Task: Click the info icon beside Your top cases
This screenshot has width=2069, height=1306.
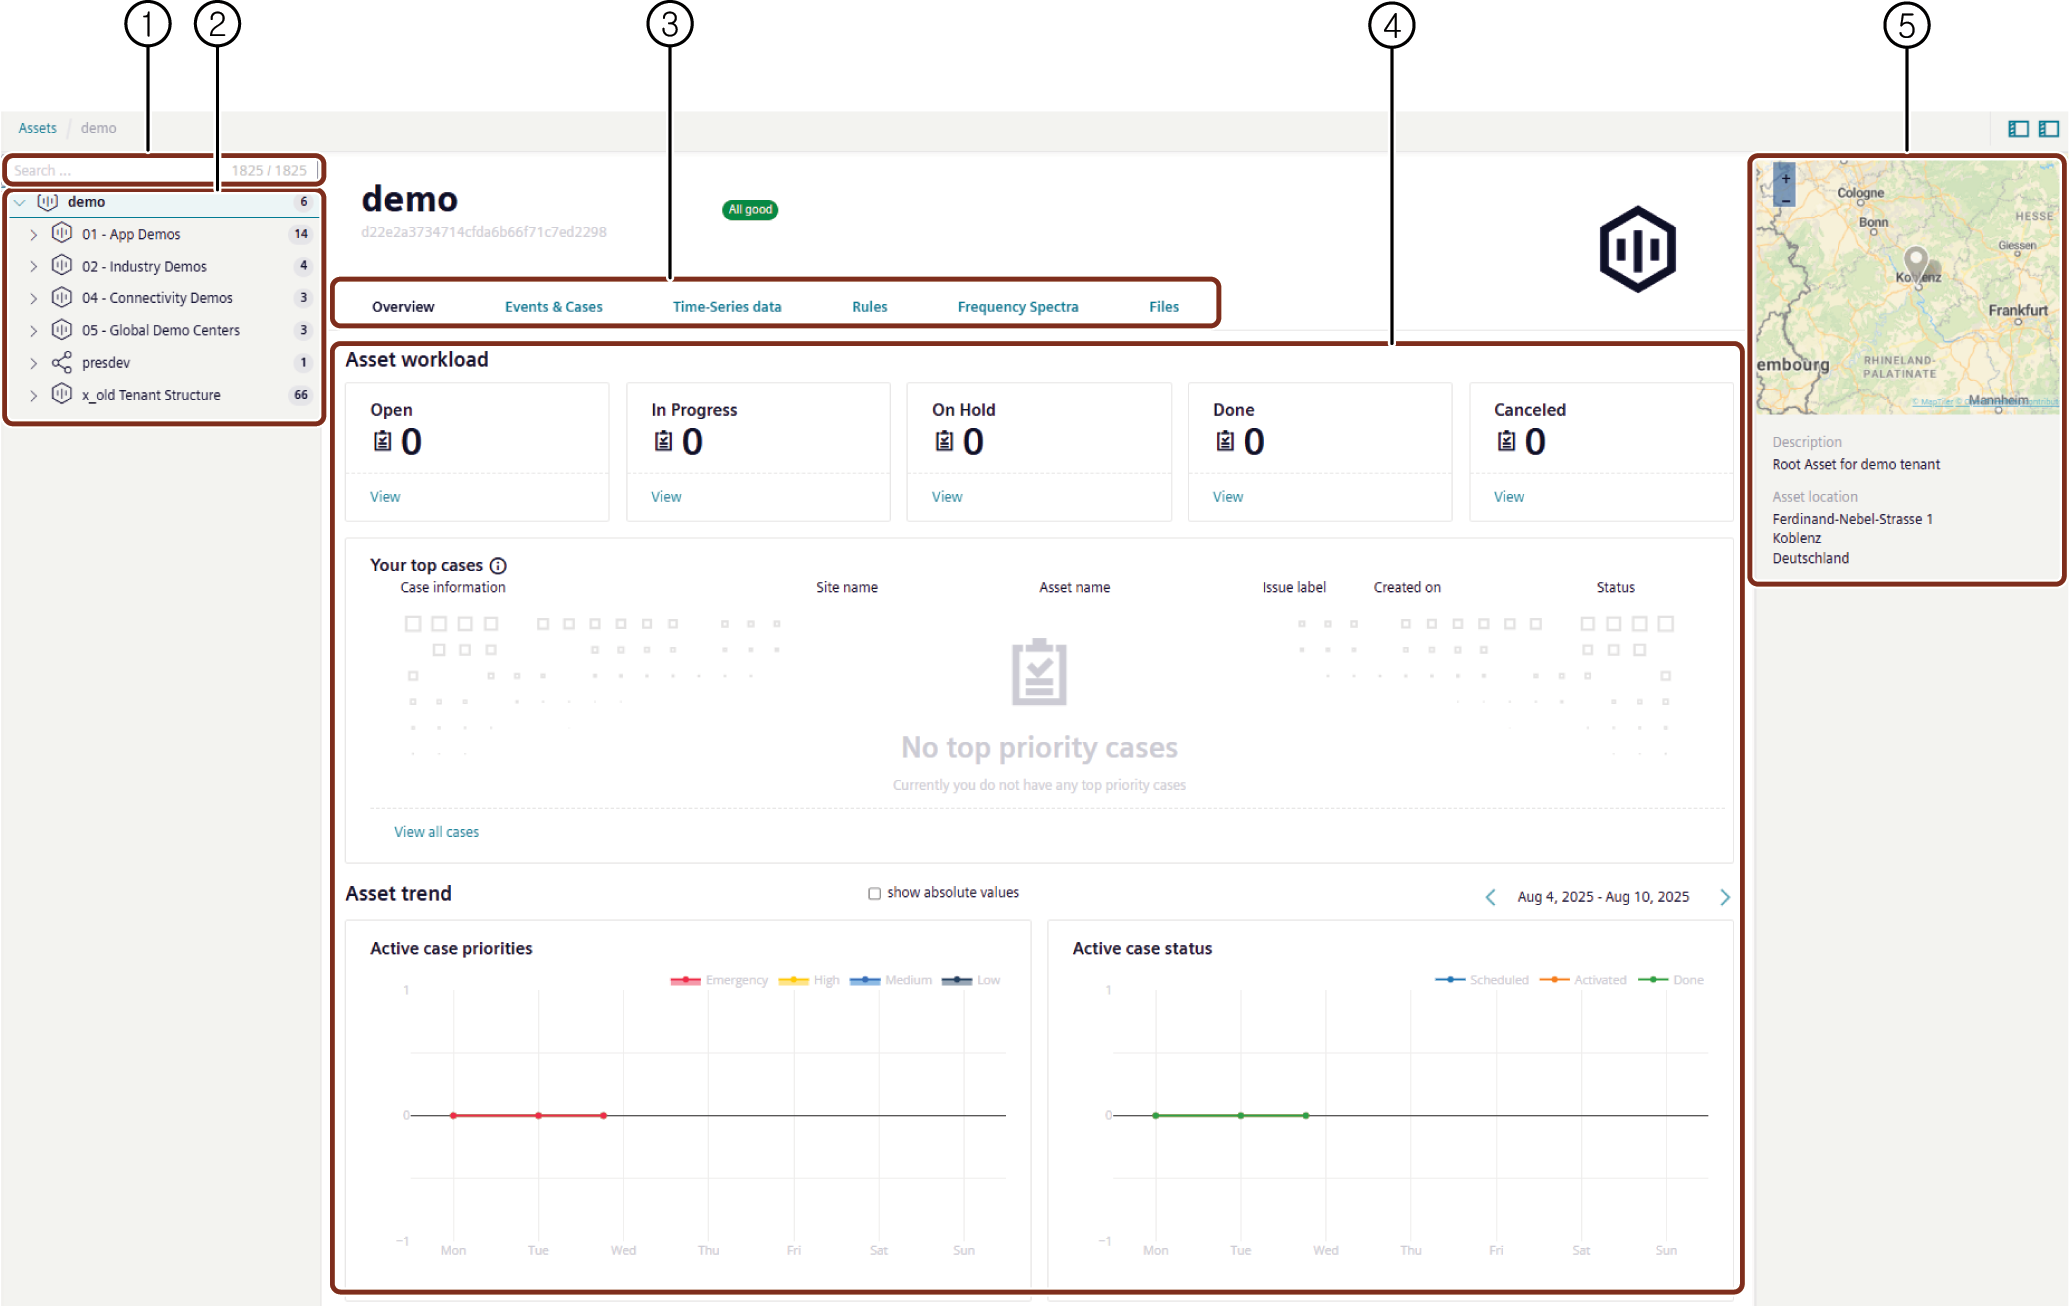Action: pos(498,565)
